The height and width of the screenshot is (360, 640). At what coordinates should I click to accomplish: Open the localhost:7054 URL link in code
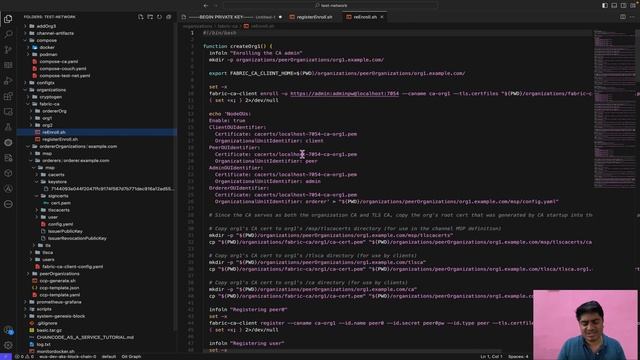pyautogui.click(x=344, y=93)
